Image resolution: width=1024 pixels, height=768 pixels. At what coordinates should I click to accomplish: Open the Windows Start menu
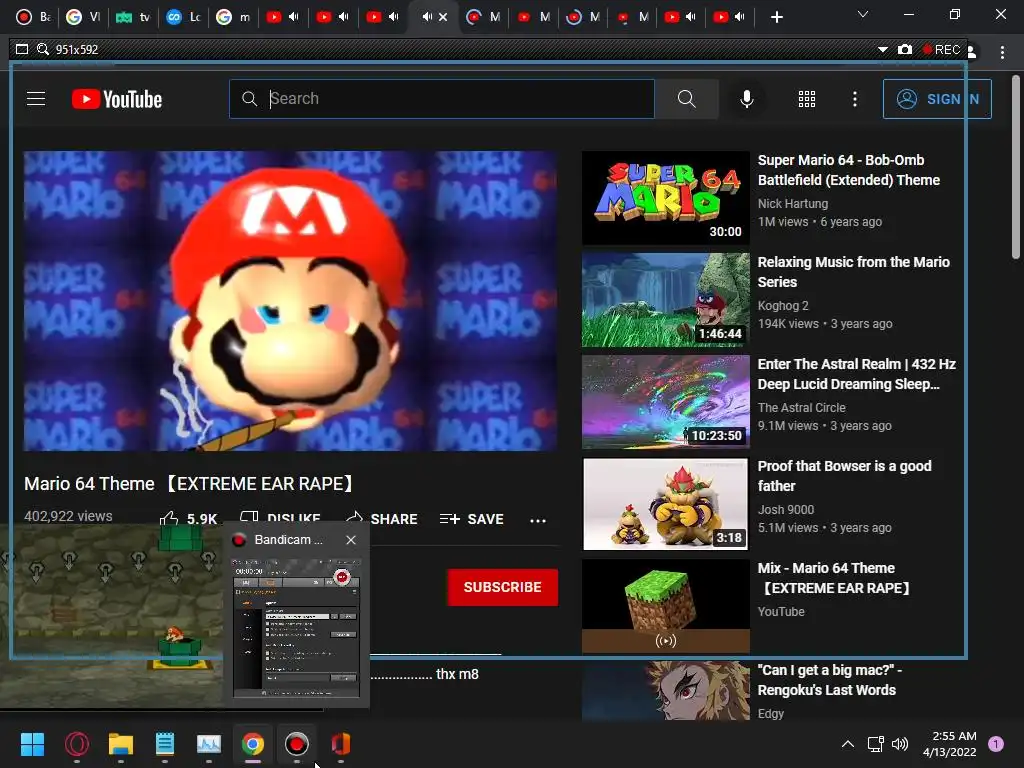tap(33, 744)
